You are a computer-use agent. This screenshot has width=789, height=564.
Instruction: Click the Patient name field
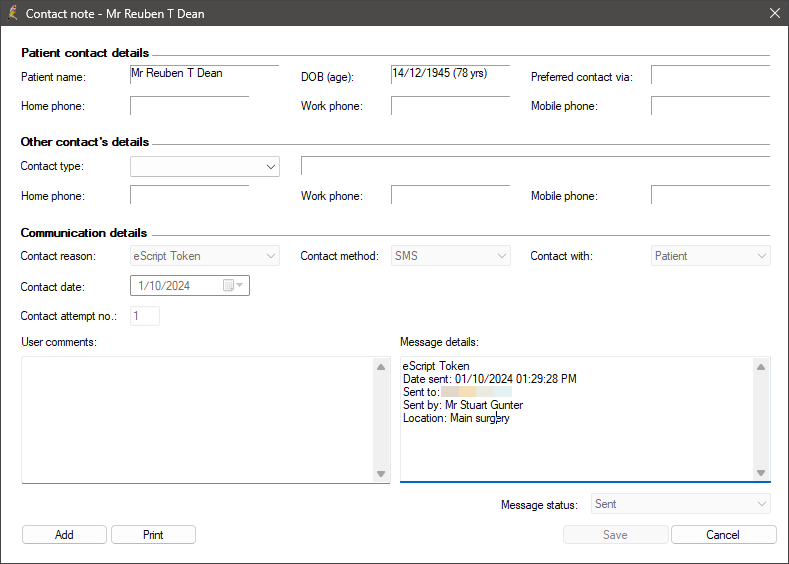pos(204,74)
